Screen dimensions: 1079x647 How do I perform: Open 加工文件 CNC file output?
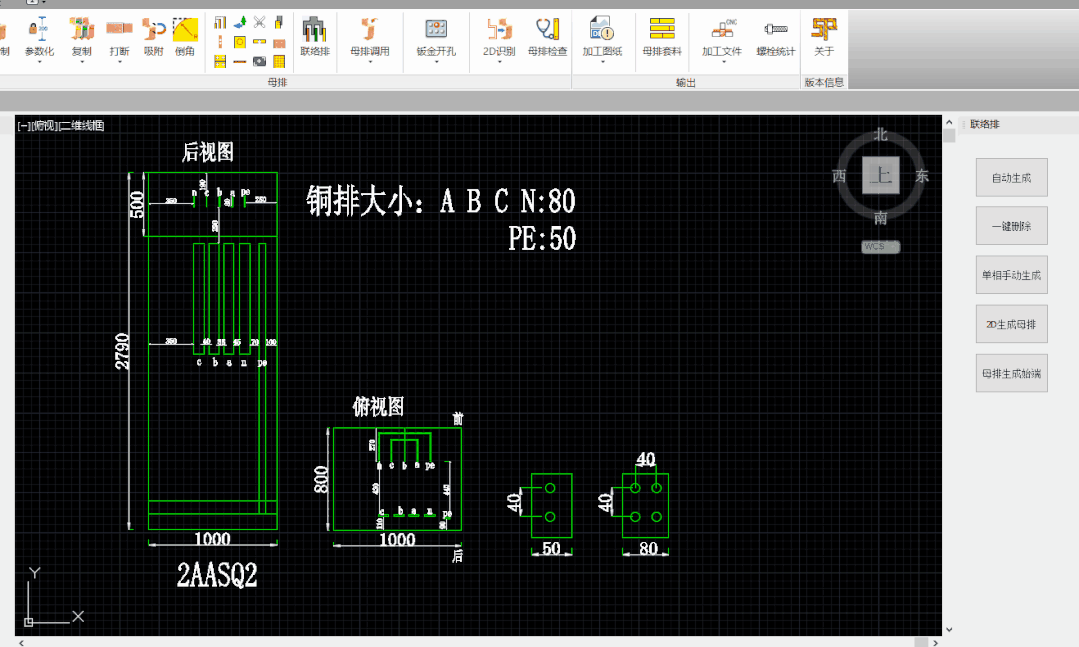pyautogui.click(x=722, y=36)
